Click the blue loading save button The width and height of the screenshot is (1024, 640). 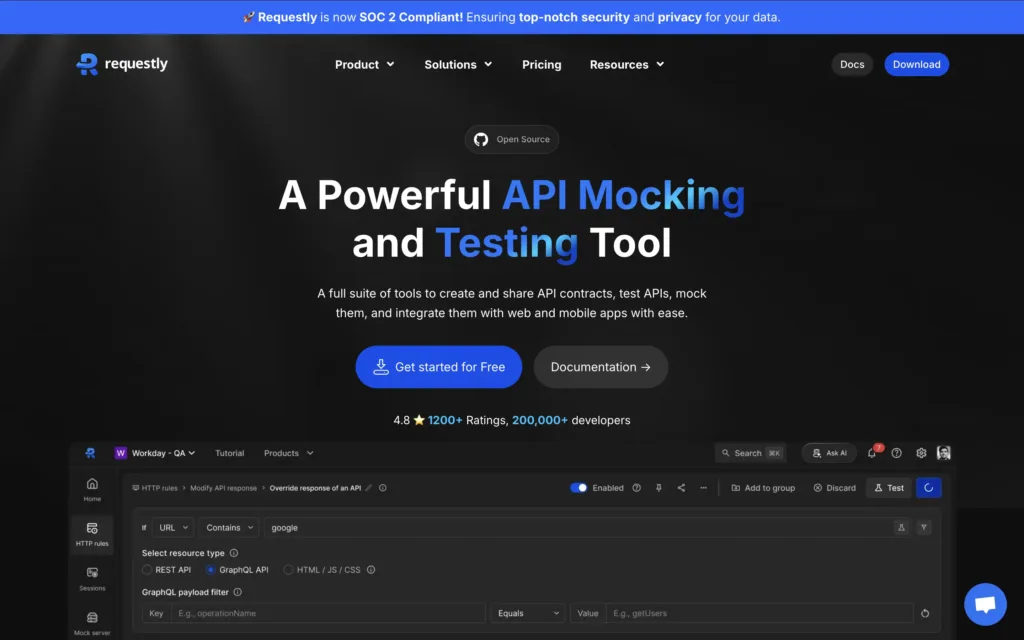tap(929, 488)
